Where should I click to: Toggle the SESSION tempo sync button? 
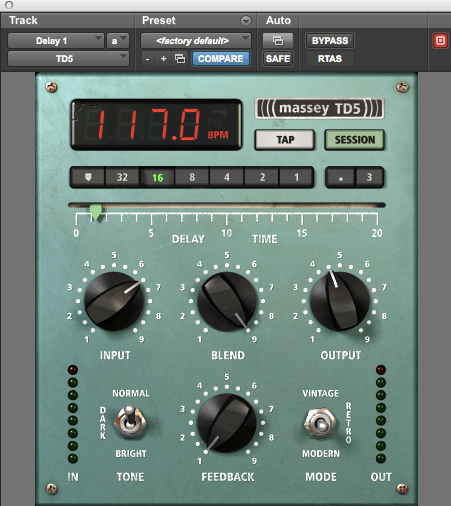tap(354, 139)
